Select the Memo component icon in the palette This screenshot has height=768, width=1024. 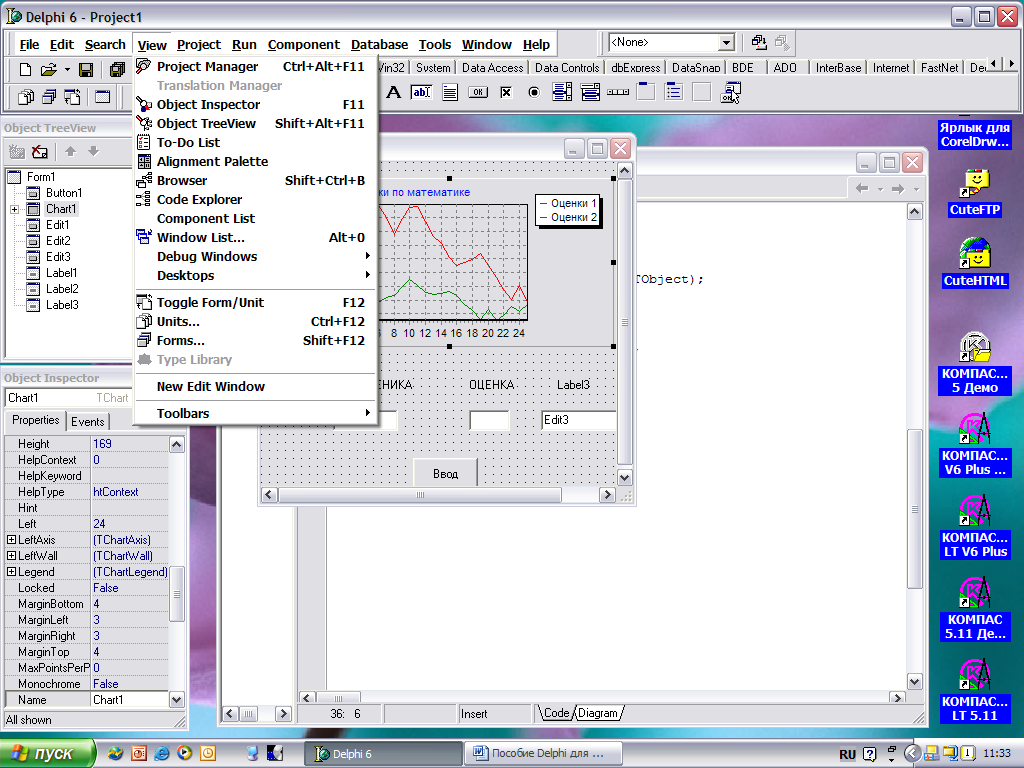click(x=449, y=92)
